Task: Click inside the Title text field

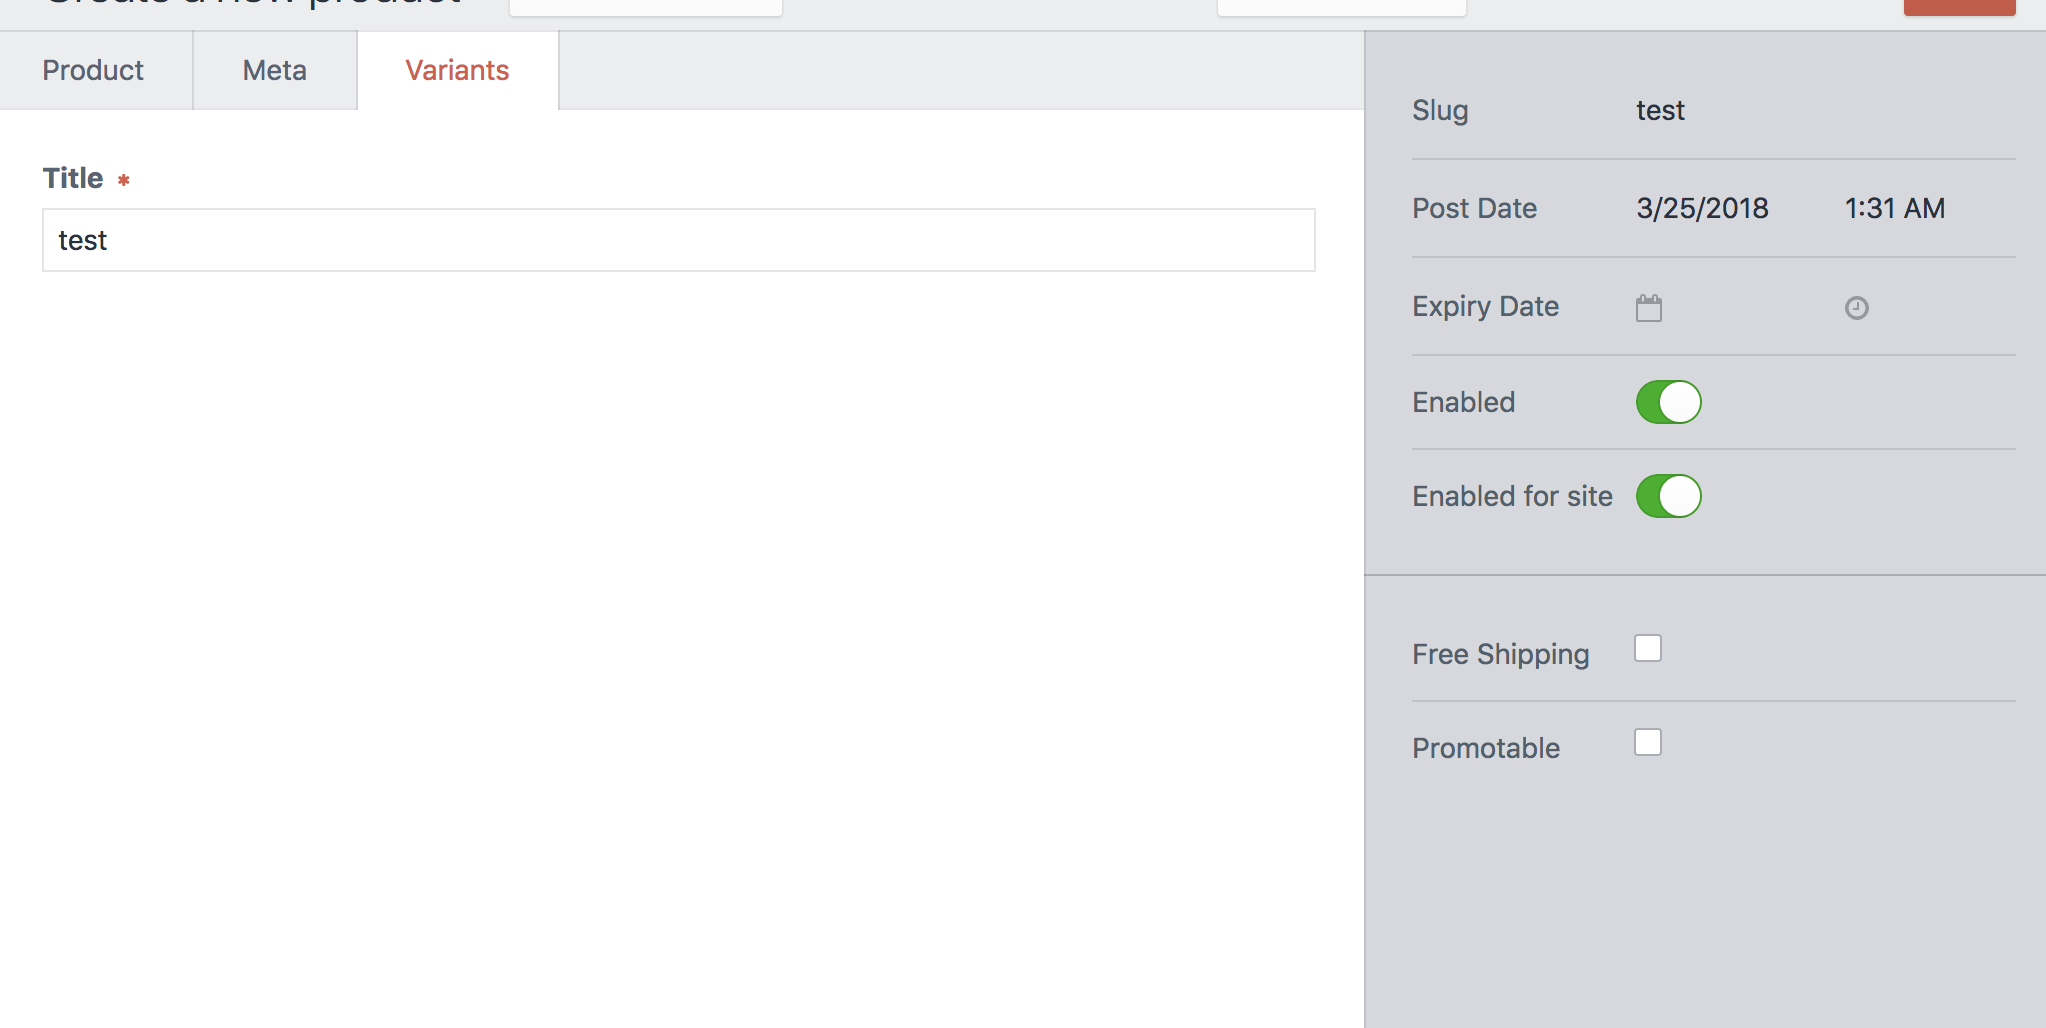Action: point(677,240)
